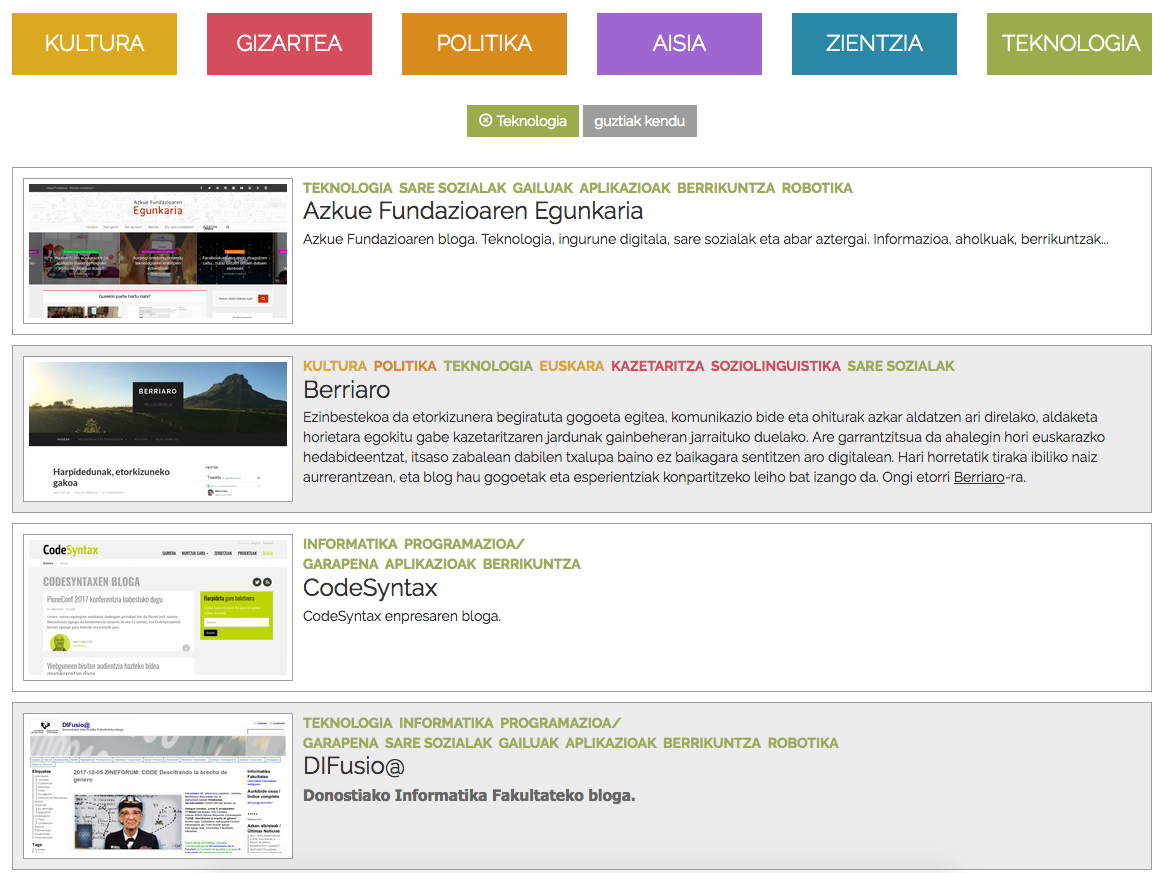Select SARE SOZIALAK tag on Berriaro entry
The height and width of the screenshot is (873, 1159).
tap(900, 366)
